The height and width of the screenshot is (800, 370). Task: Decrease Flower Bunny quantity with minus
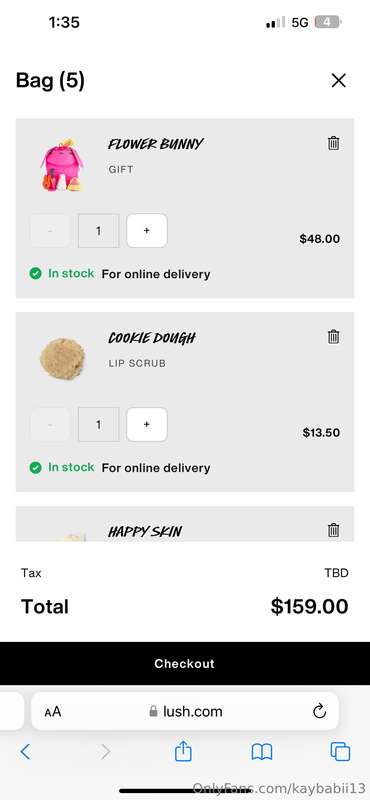click(x=50, y=231)
